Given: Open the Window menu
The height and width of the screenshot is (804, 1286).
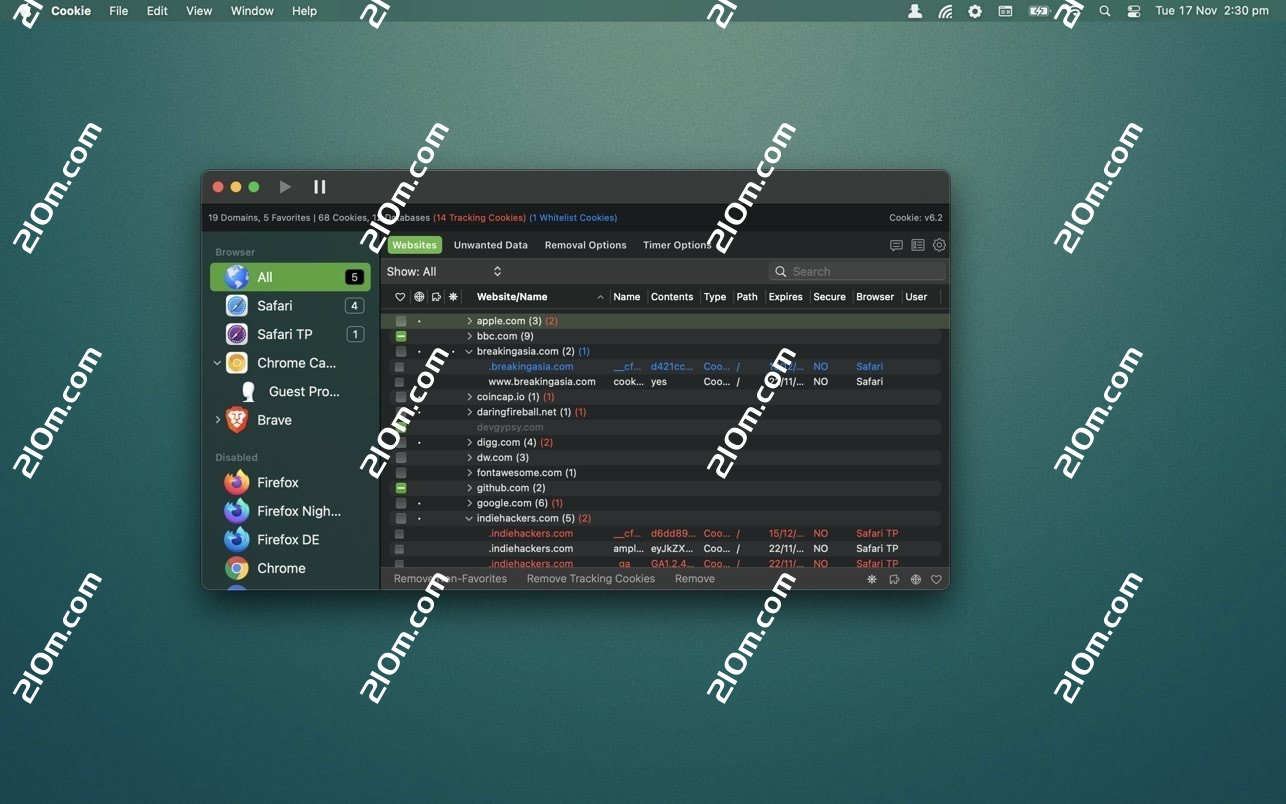Looking at the screenshot, I should [252, 11].
